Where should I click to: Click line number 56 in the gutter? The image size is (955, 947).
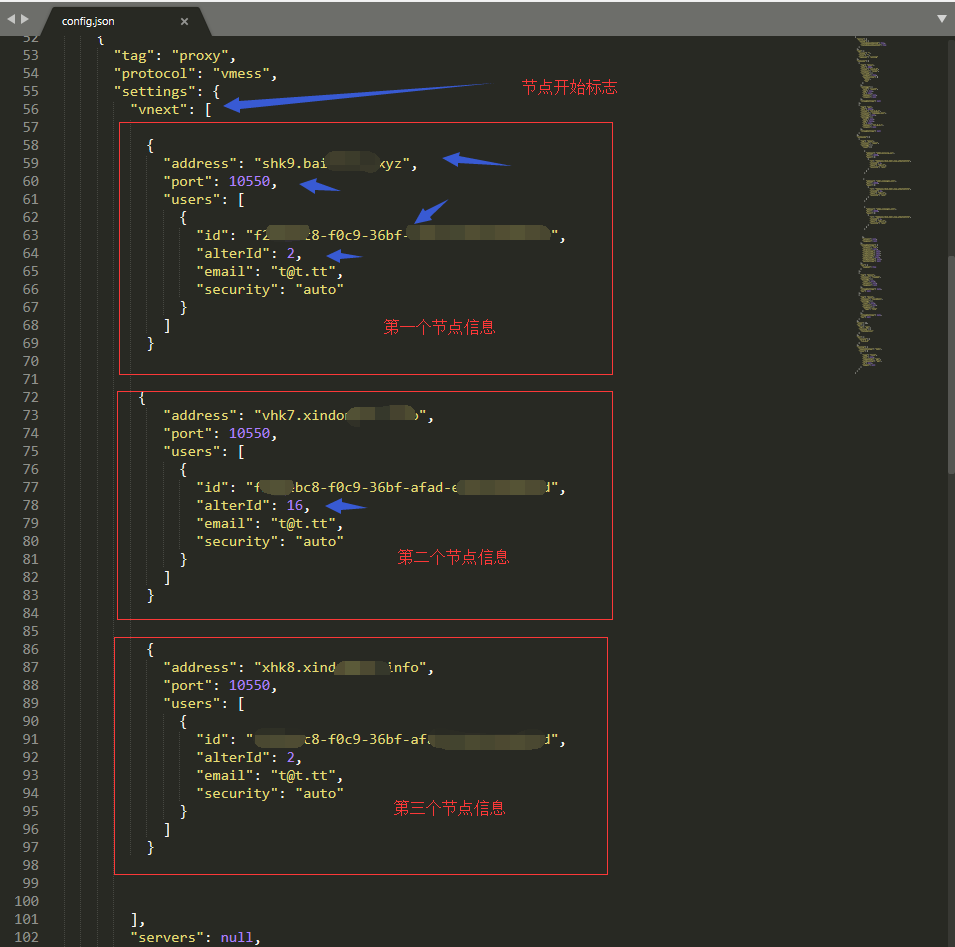[x=30, y=110]
